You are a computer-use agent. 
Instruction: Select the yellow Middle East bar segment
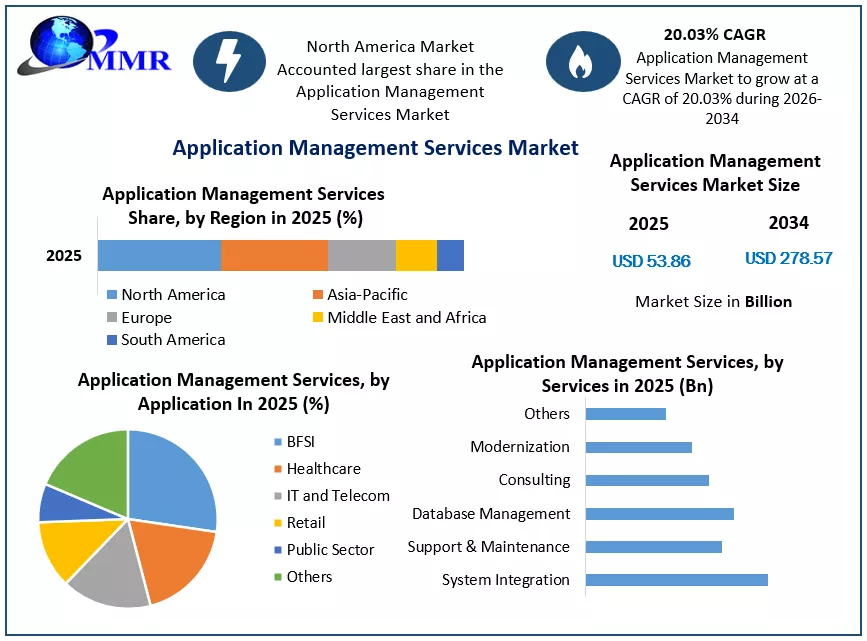pyautogui.click(x=416, y=256)
